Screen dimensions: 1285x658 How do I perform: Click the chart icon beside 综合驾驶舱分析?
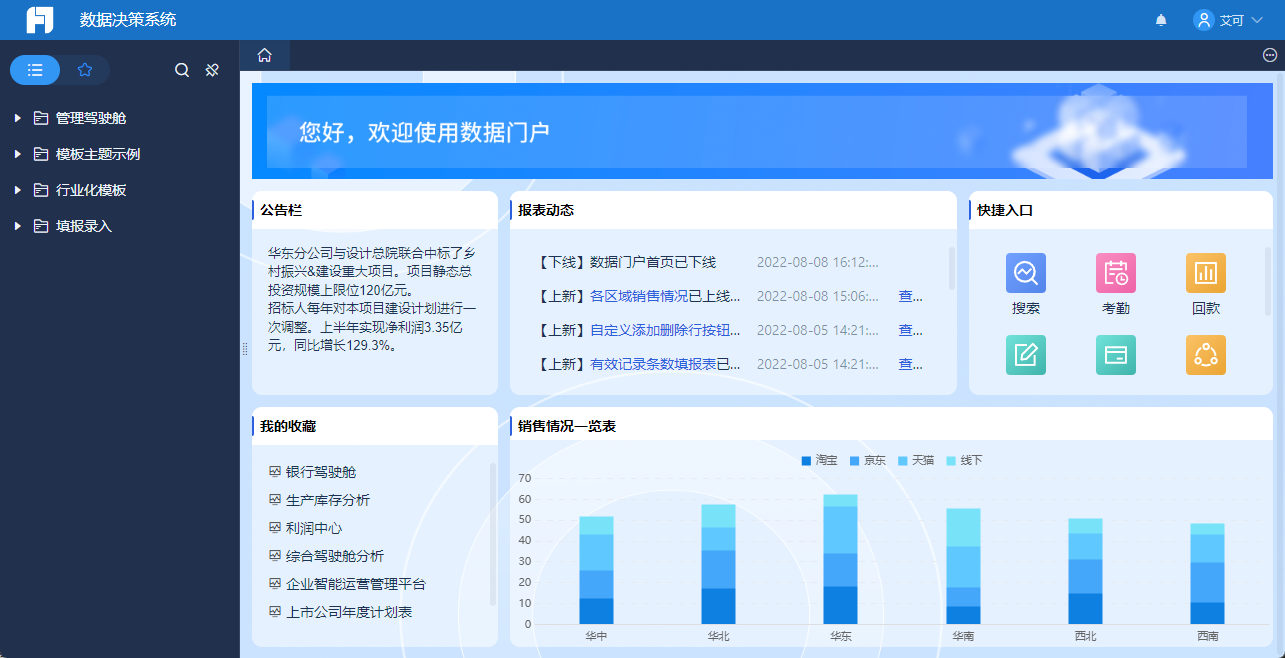[275, 556]
